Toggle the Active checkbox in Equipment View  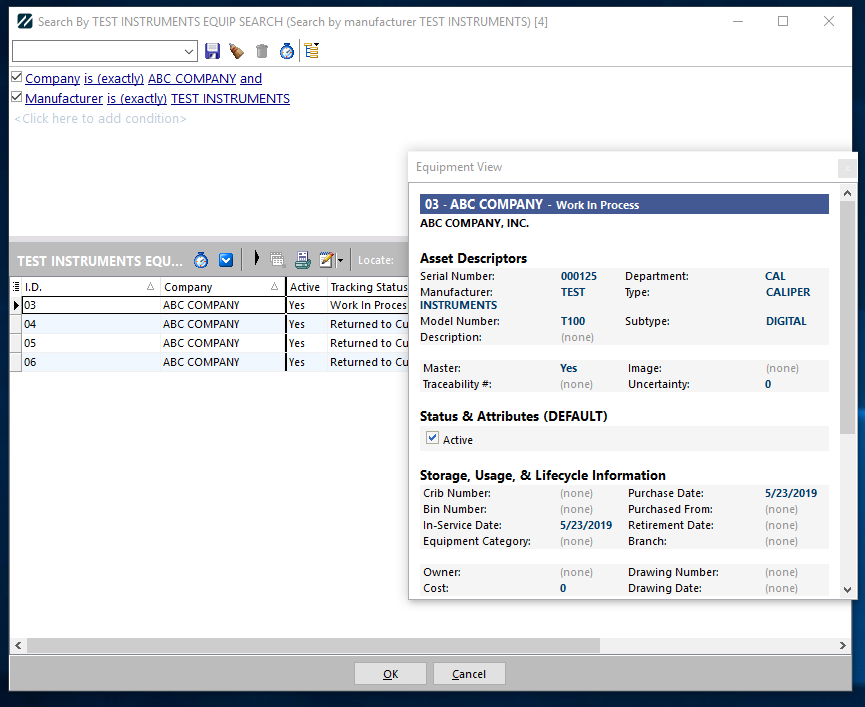433,439
